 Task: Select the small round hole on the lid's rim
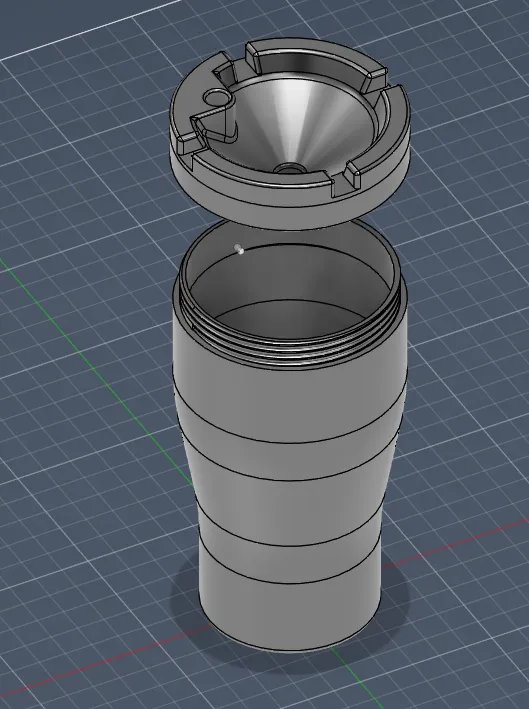tap(217, 98)
